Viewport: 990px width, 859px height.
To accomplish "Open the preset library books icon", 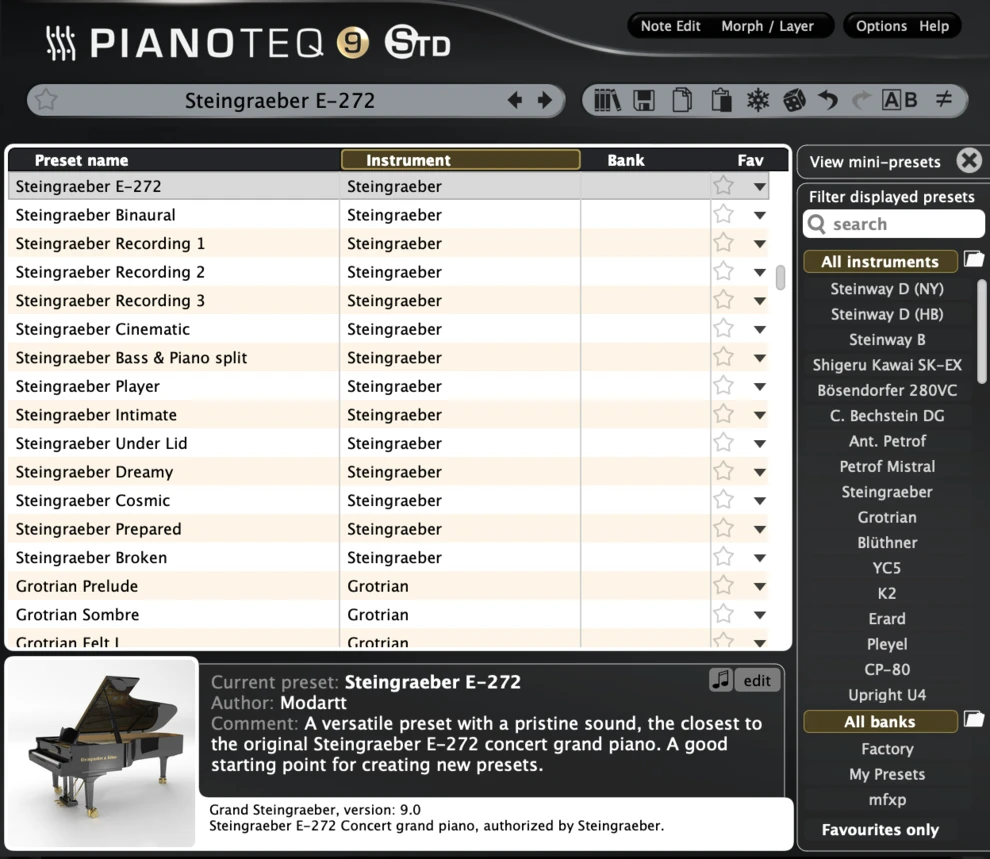I will [x=607, y=100].
